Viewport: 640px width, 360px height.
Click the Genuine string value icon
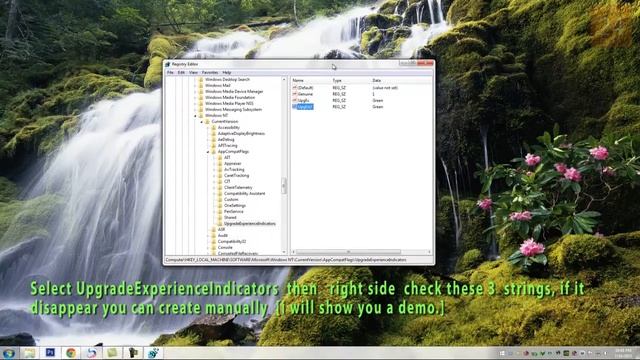tap(295, 94)
